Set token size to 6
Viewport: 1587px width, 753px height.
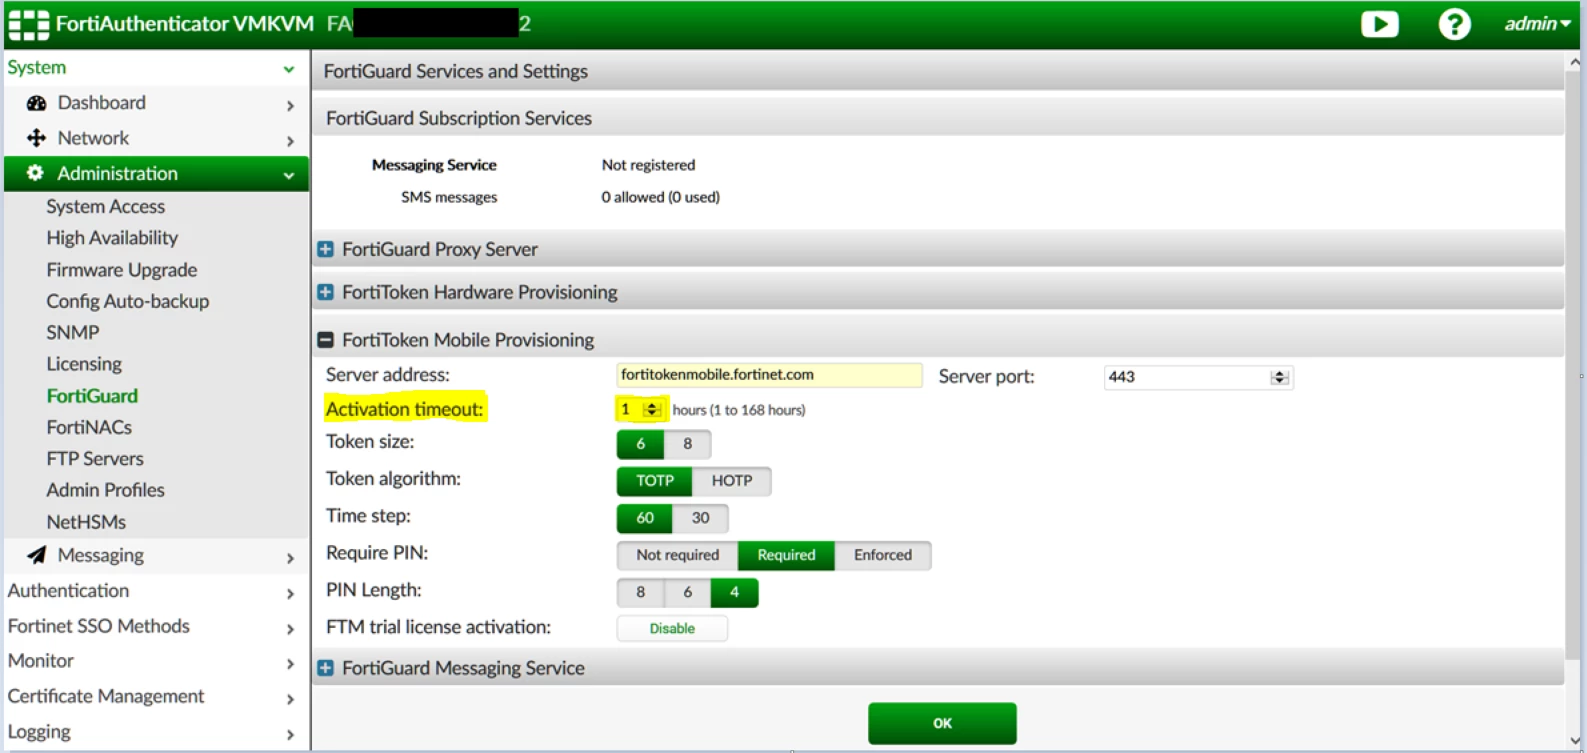[x=640, y=444]
